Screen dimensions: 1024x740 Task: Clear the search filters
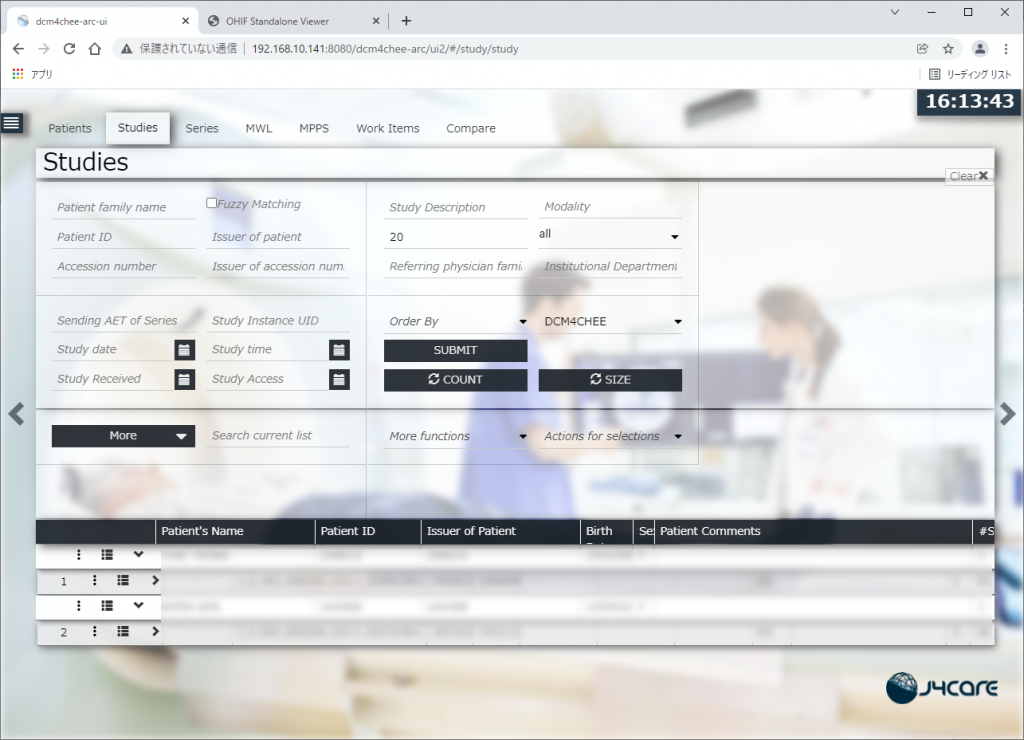(968, 176)
